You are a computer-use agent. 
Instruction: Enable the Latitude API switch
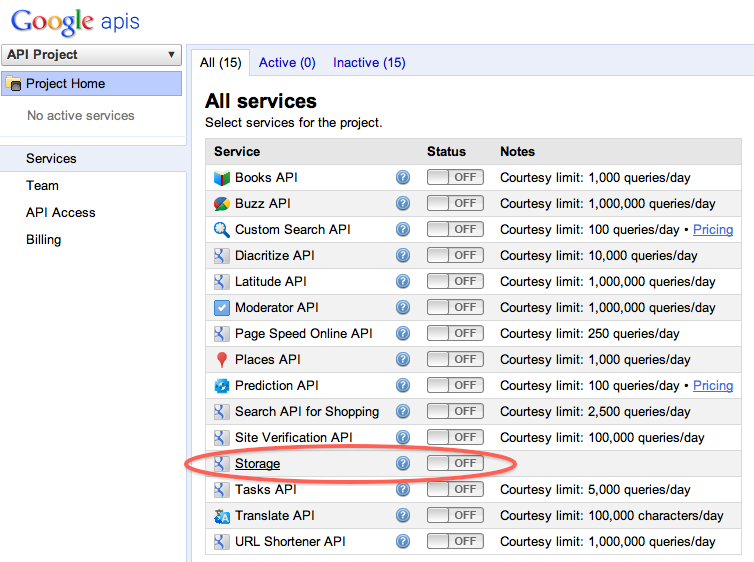pos(455,281)
